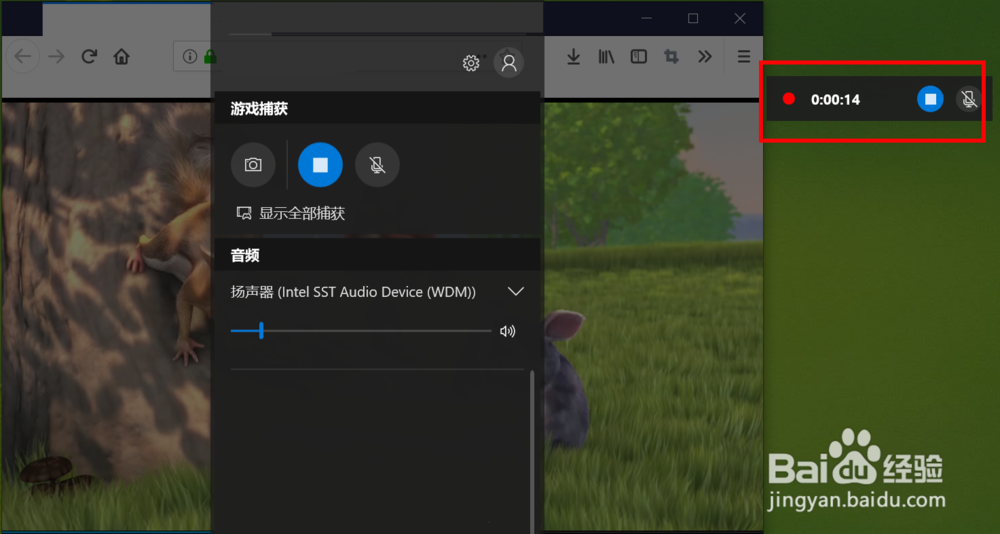The height and width of the screenshot is (534, 1000).
Task: Click the browser screenshot crop icon
Action: pos(671,57)
